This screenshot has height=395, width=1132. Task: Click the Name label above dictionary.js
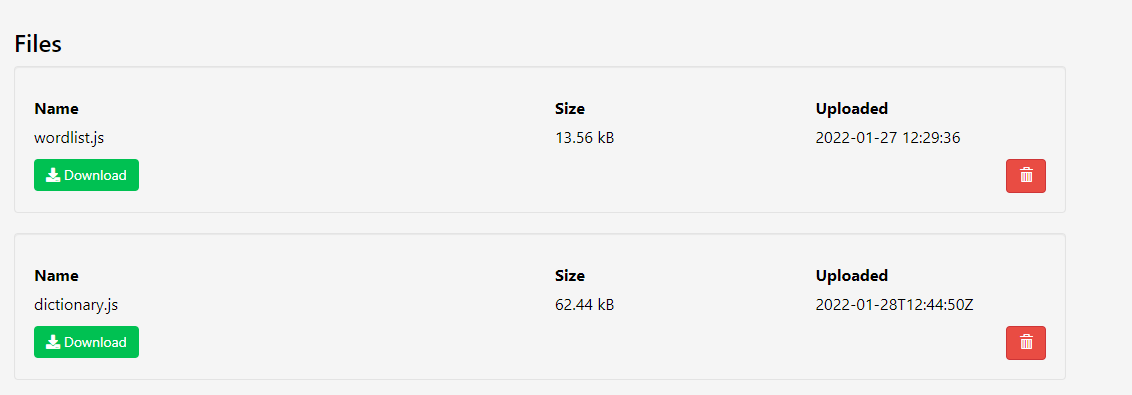(x=56, y=276)
